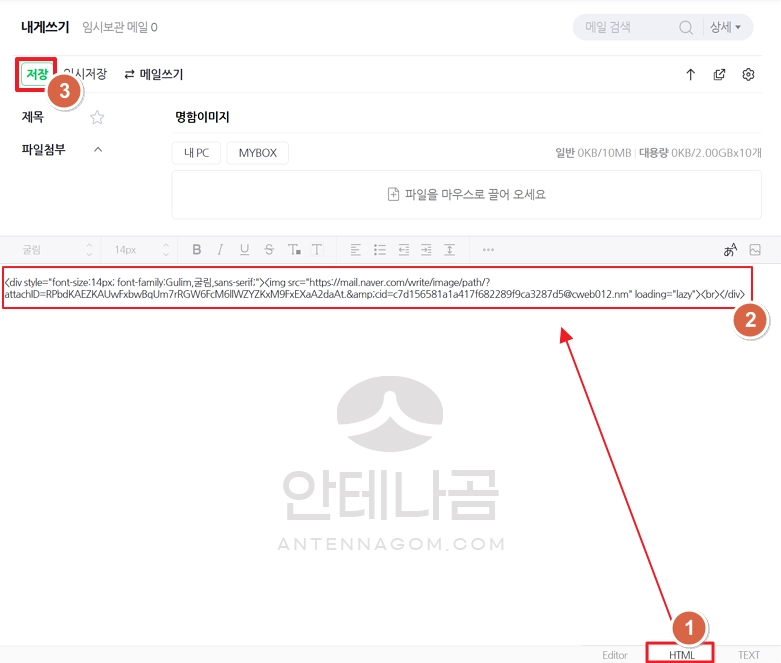Screen dimensions: 781x663
Task: Click the 대용량 0KB/2.00GBx10개 text
Action: click(x=700, y=153)
